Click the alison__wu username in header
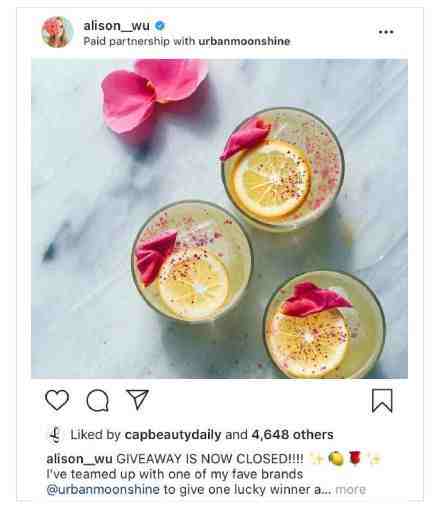 pos(116,26)
